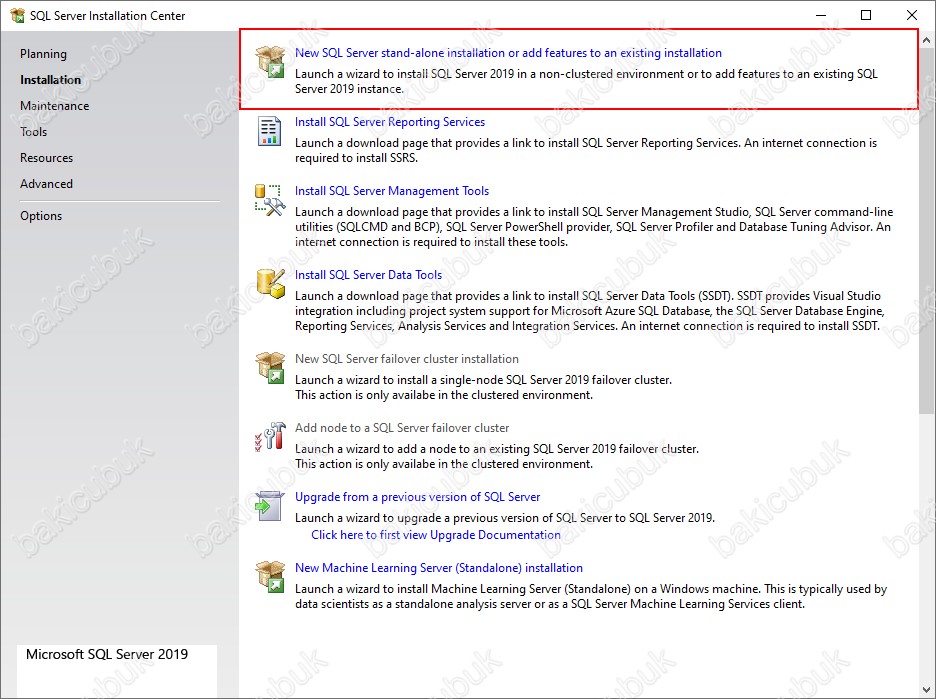The image size is (936, 699).
Task: Open the Options section
Action: (x=41, y=216)
